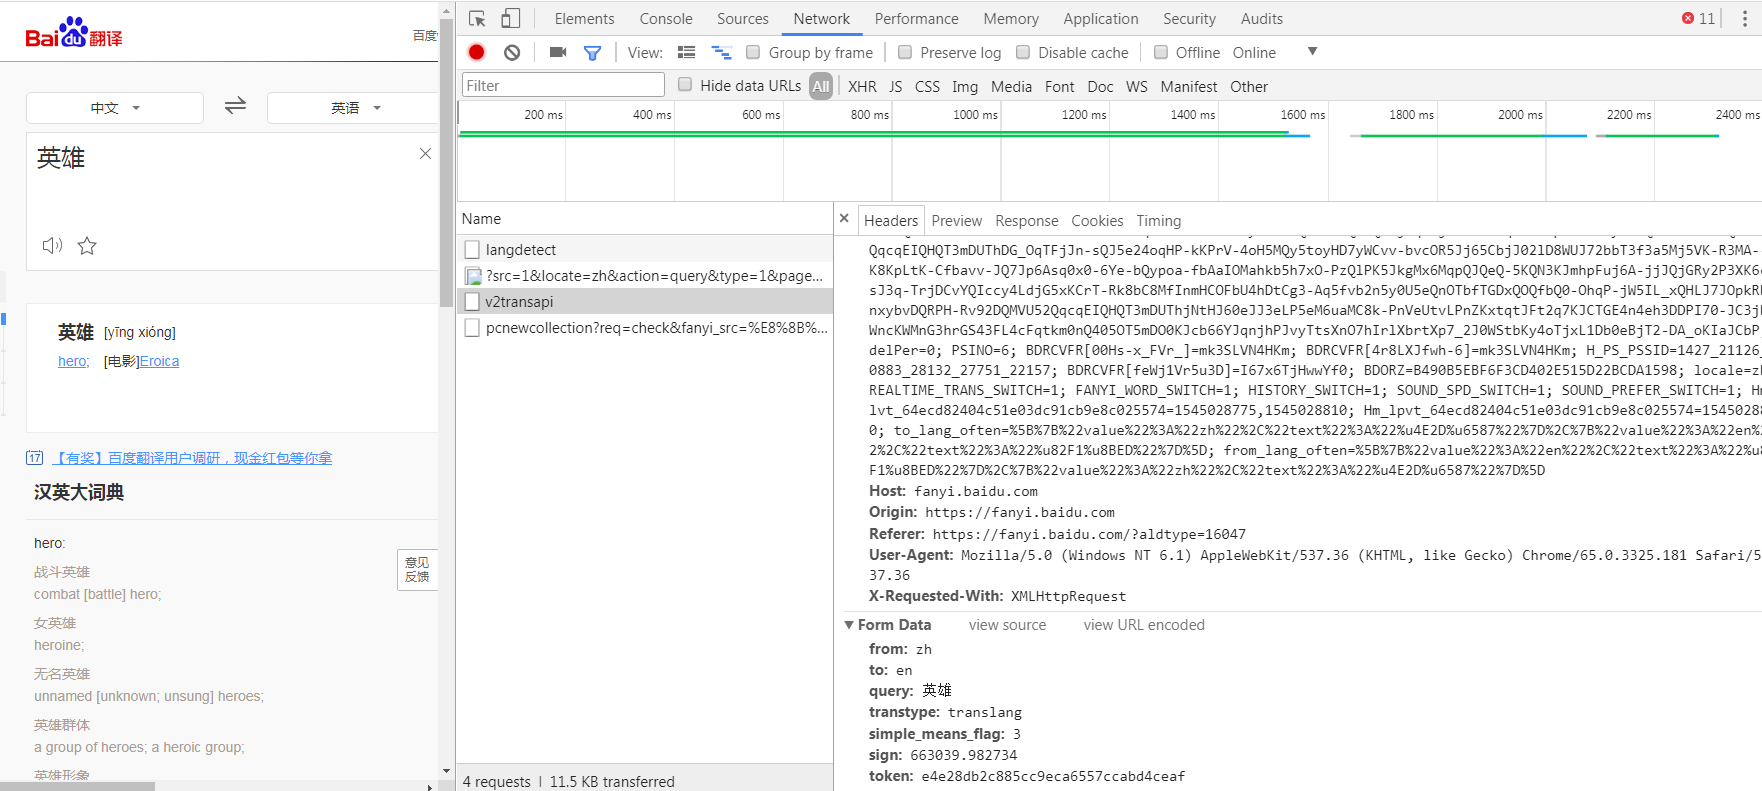
Task: Clear the input text with X
Action: [x=425, y=153]
